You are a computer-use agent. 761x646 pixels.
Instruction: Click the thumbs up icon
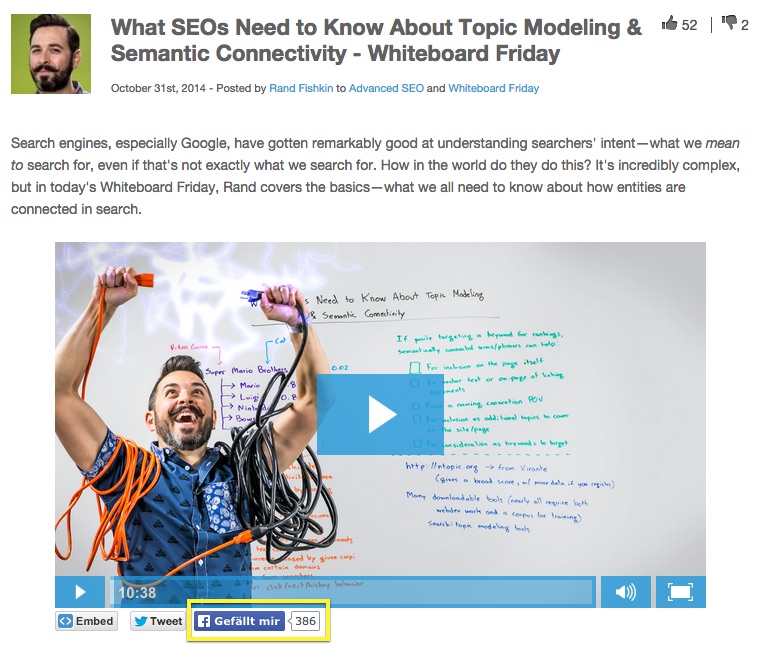670,23
